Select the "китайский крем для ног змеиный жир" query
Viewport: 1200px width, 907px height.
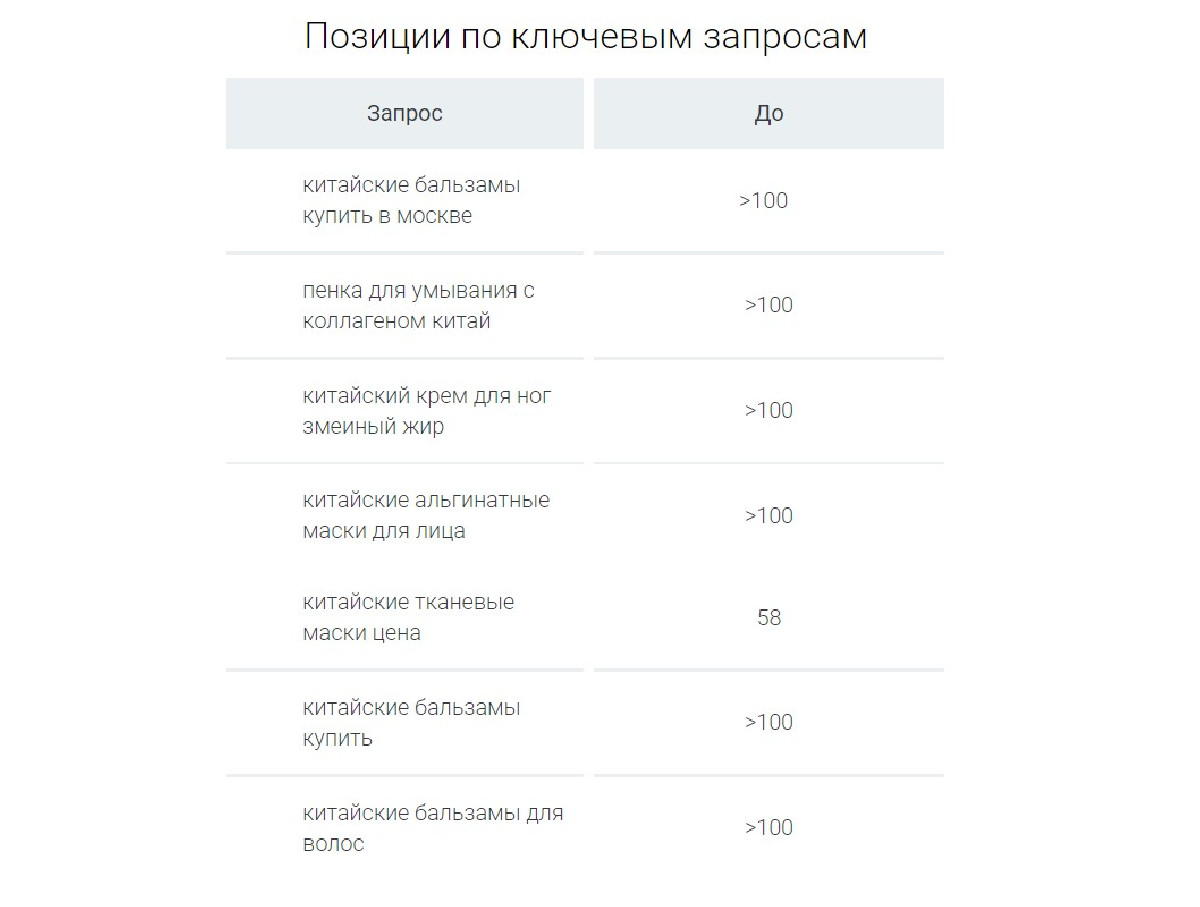click(427, 411)
